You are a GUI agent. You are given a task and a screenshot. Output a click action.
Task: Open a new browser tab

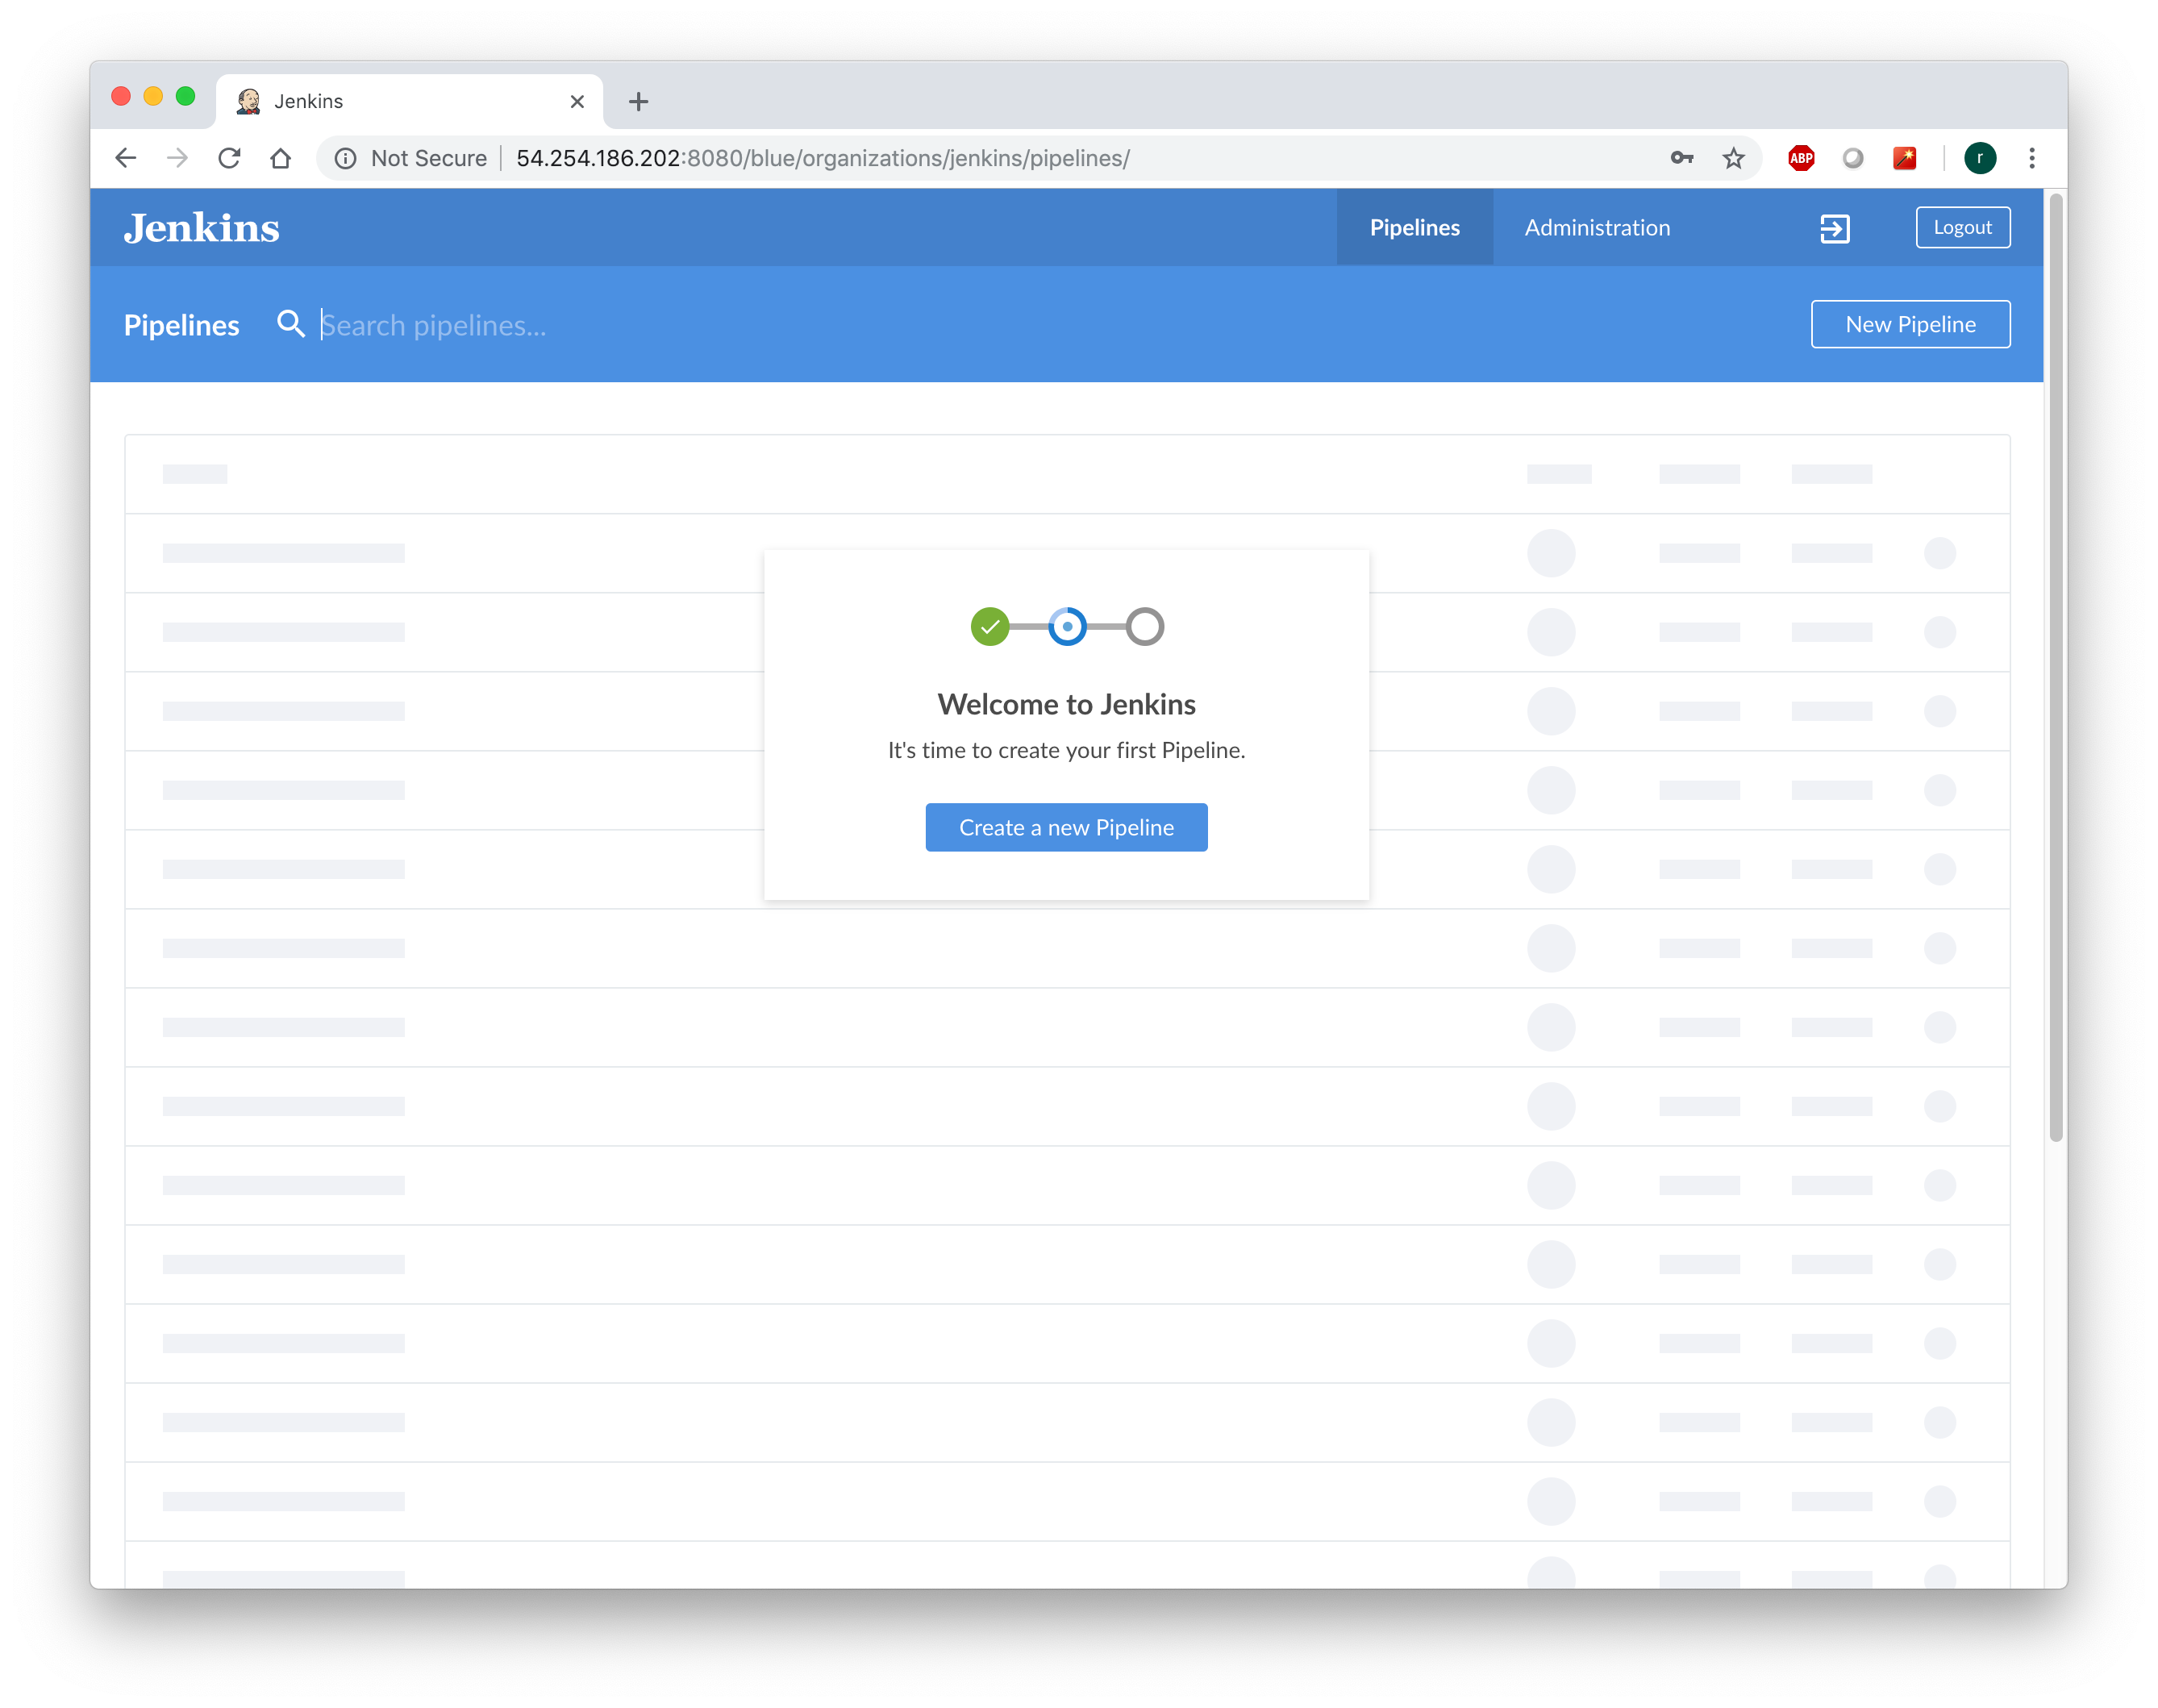[x=638, y=101]
